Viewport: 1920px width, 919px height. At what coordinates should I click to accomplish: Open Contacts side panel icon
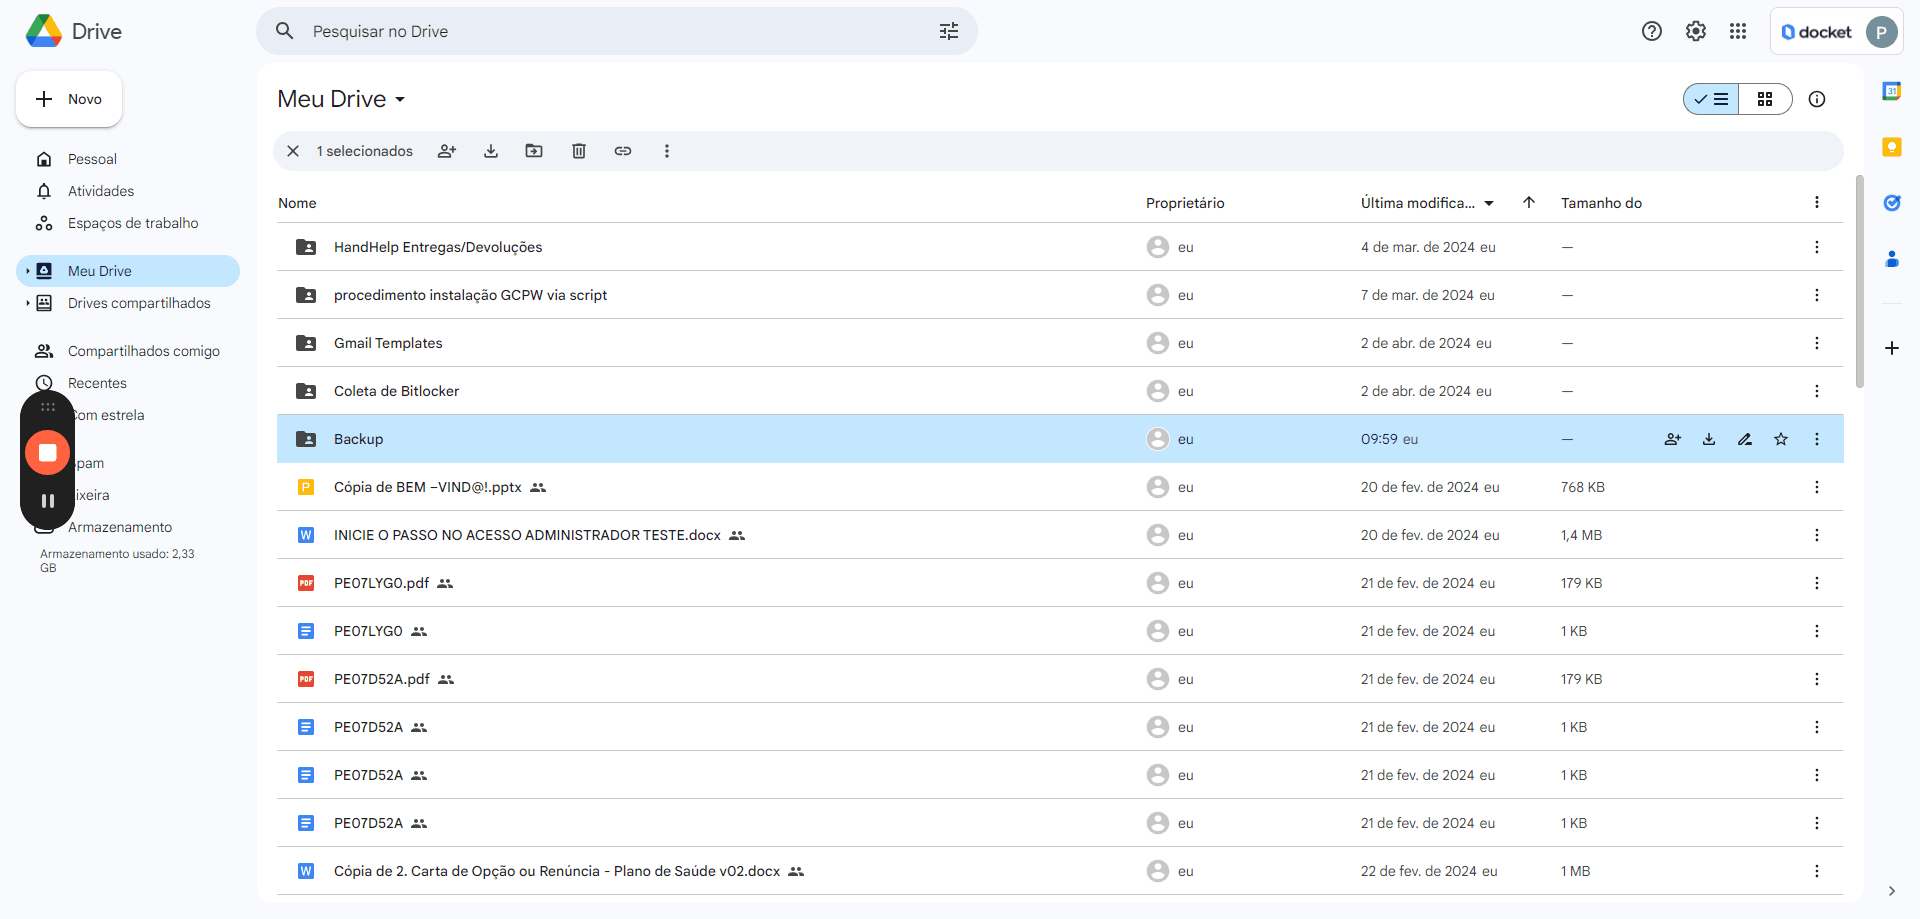(1892, 259)
